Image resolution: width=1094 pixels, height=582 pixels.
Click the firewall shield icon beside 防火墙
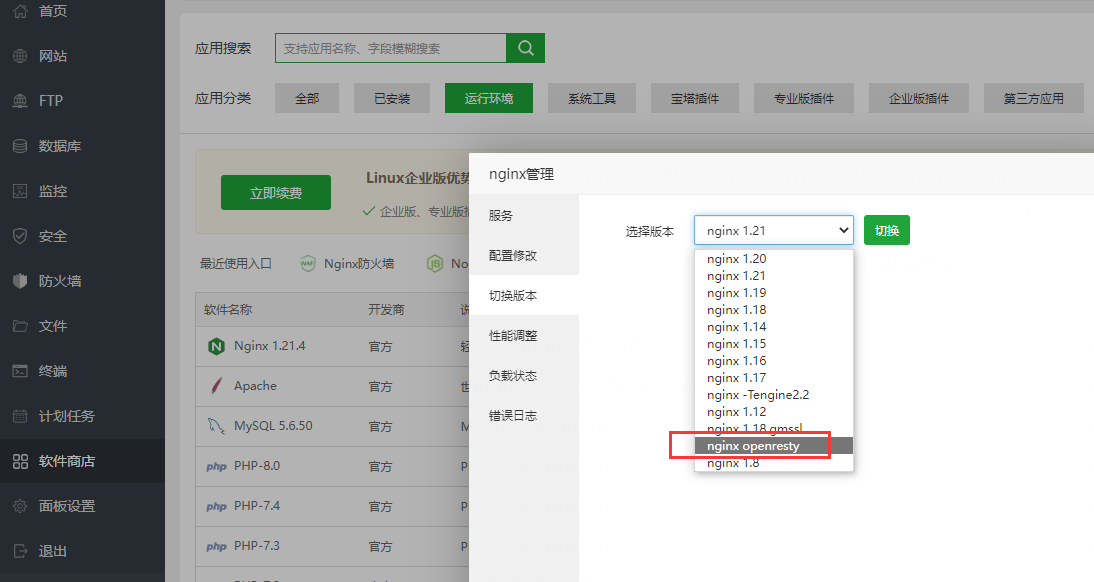[20, 281]
